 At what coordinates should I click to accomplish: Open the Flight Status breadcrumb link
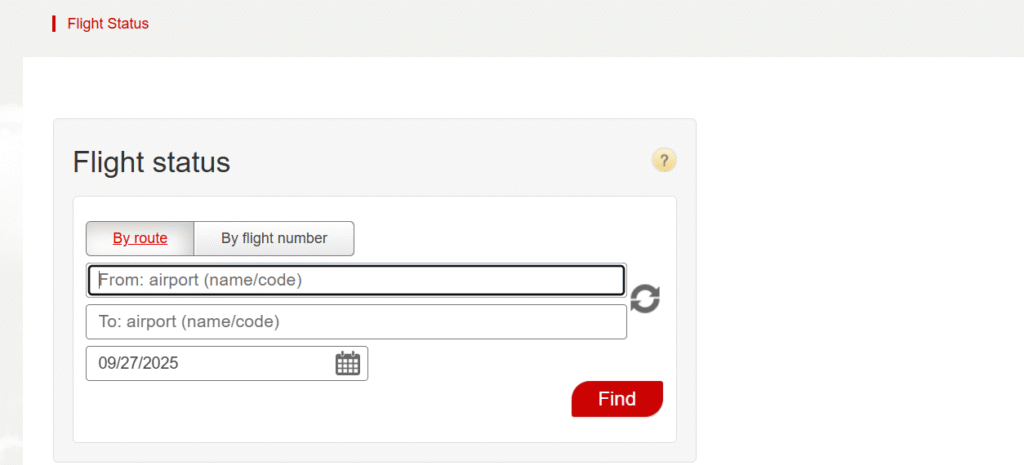pos(108,23)
